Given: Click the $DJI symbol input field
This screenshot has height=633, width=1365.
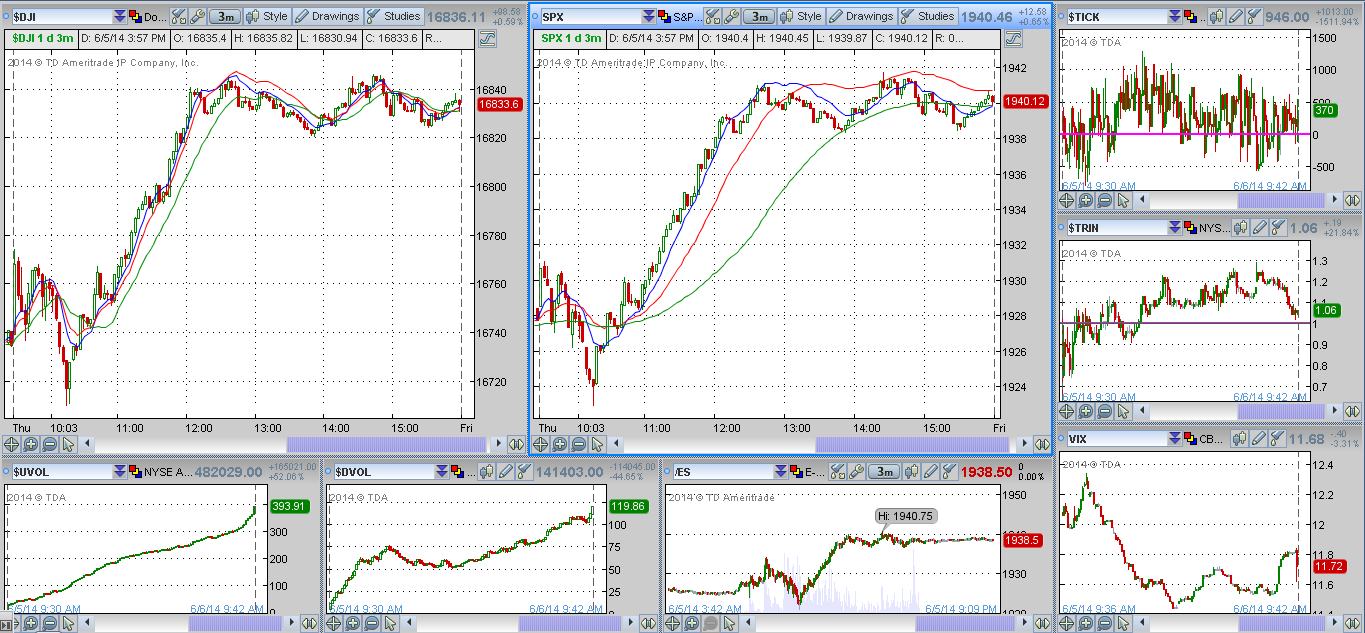Looking at the screenshot, I should click(62, 17).
